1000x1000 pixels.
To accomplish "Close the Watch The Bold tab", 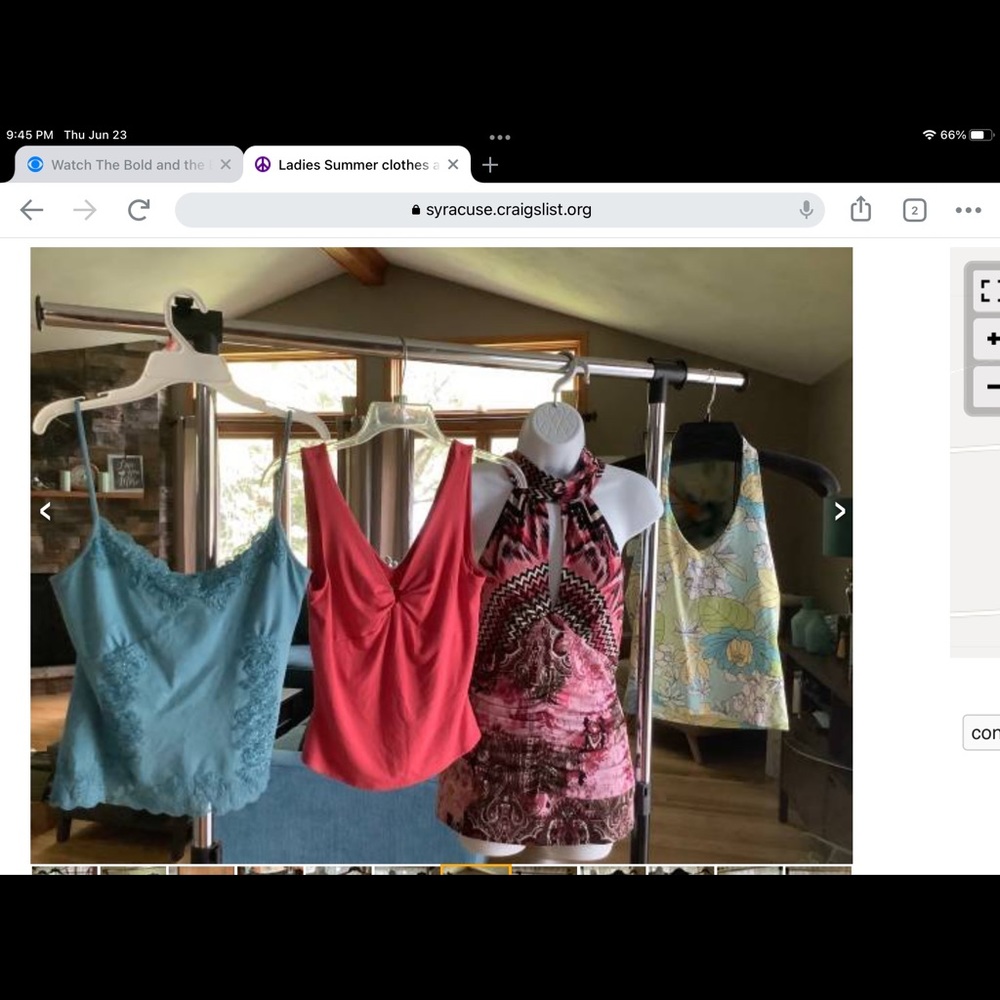I will coord(225,165).
